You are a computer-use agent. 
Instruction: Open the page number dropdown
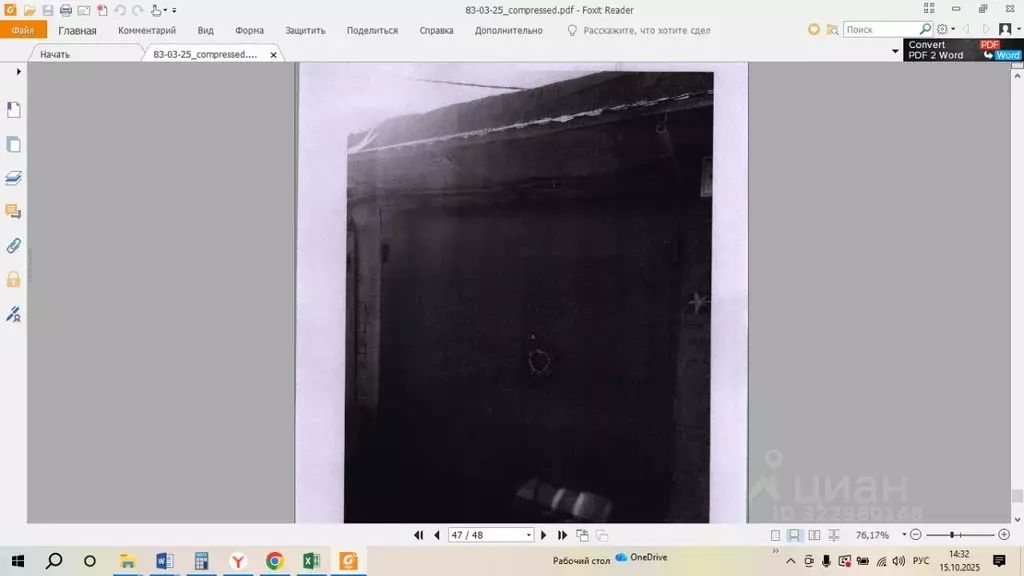[x=529, y=535]
